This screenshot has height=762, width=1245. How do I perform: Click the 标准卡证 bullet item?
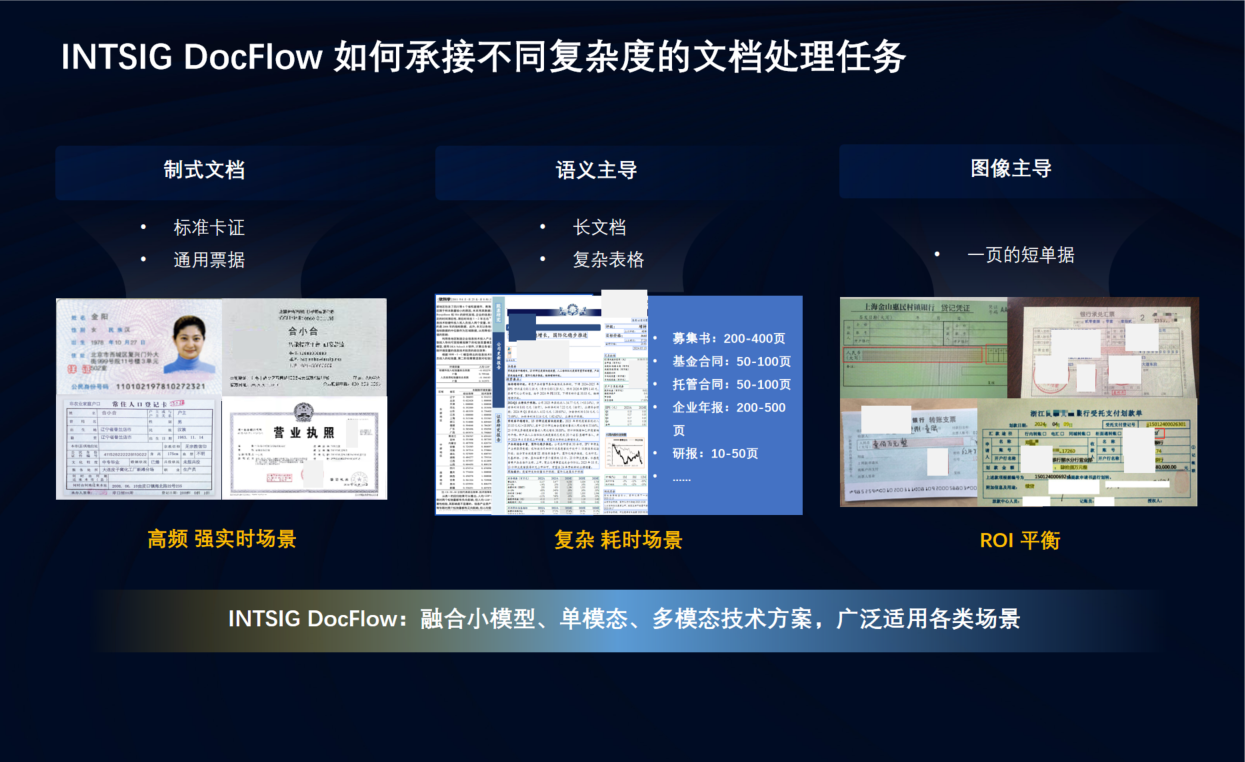(x=209, y=228)
